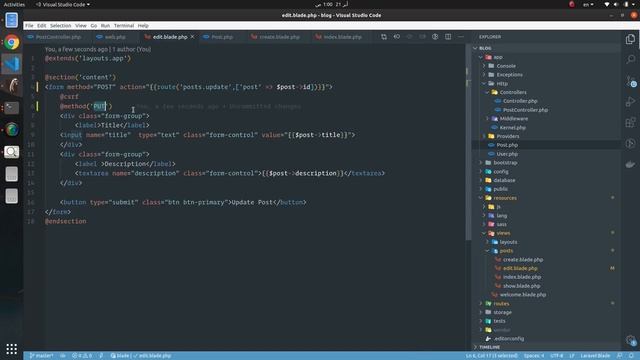Image resolution: width=640 pixels, height=360 pixels.
Task: Open the Explorer view in activity bar
Action: (x=630, y=39)
